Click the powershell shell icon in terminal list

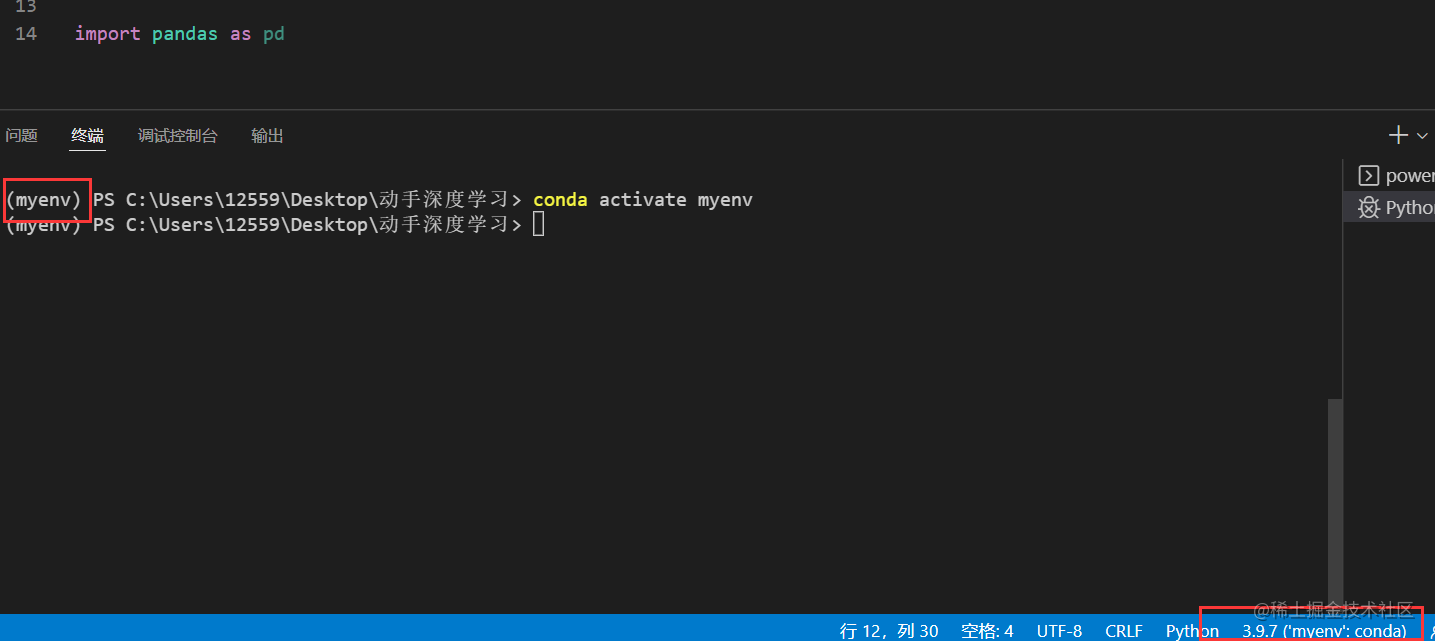pyautogui.click(x=1368, y=175)
